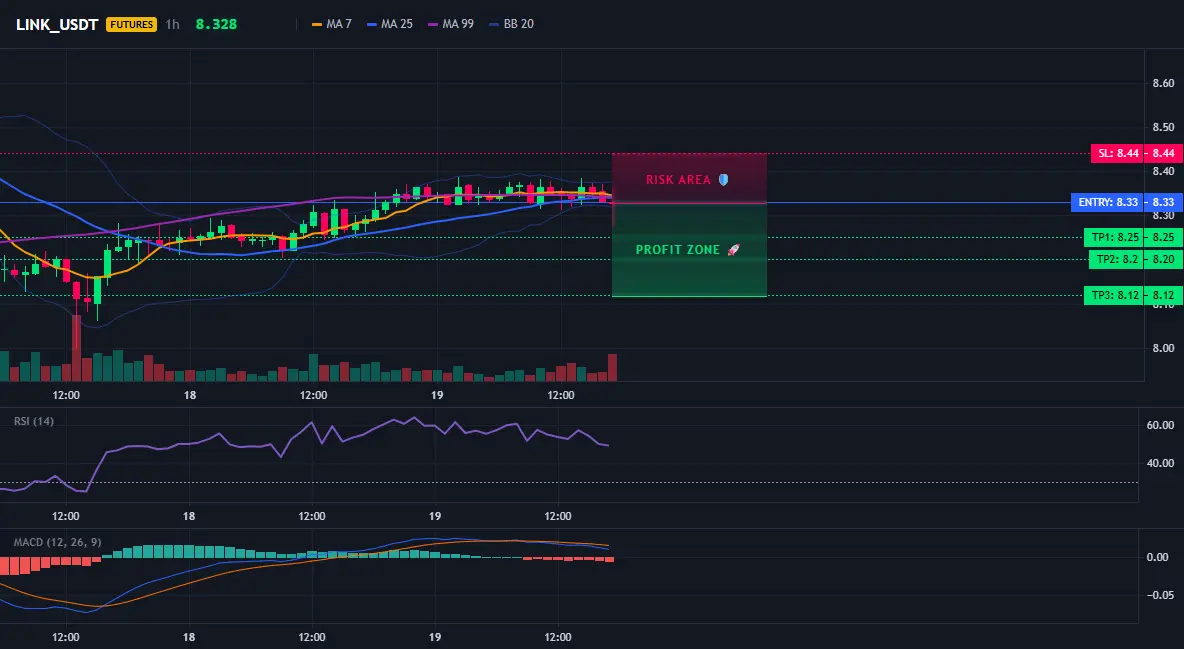Select the 1h timeframe label
Screen dimensions: 1184x649
(x=173, y=24)
